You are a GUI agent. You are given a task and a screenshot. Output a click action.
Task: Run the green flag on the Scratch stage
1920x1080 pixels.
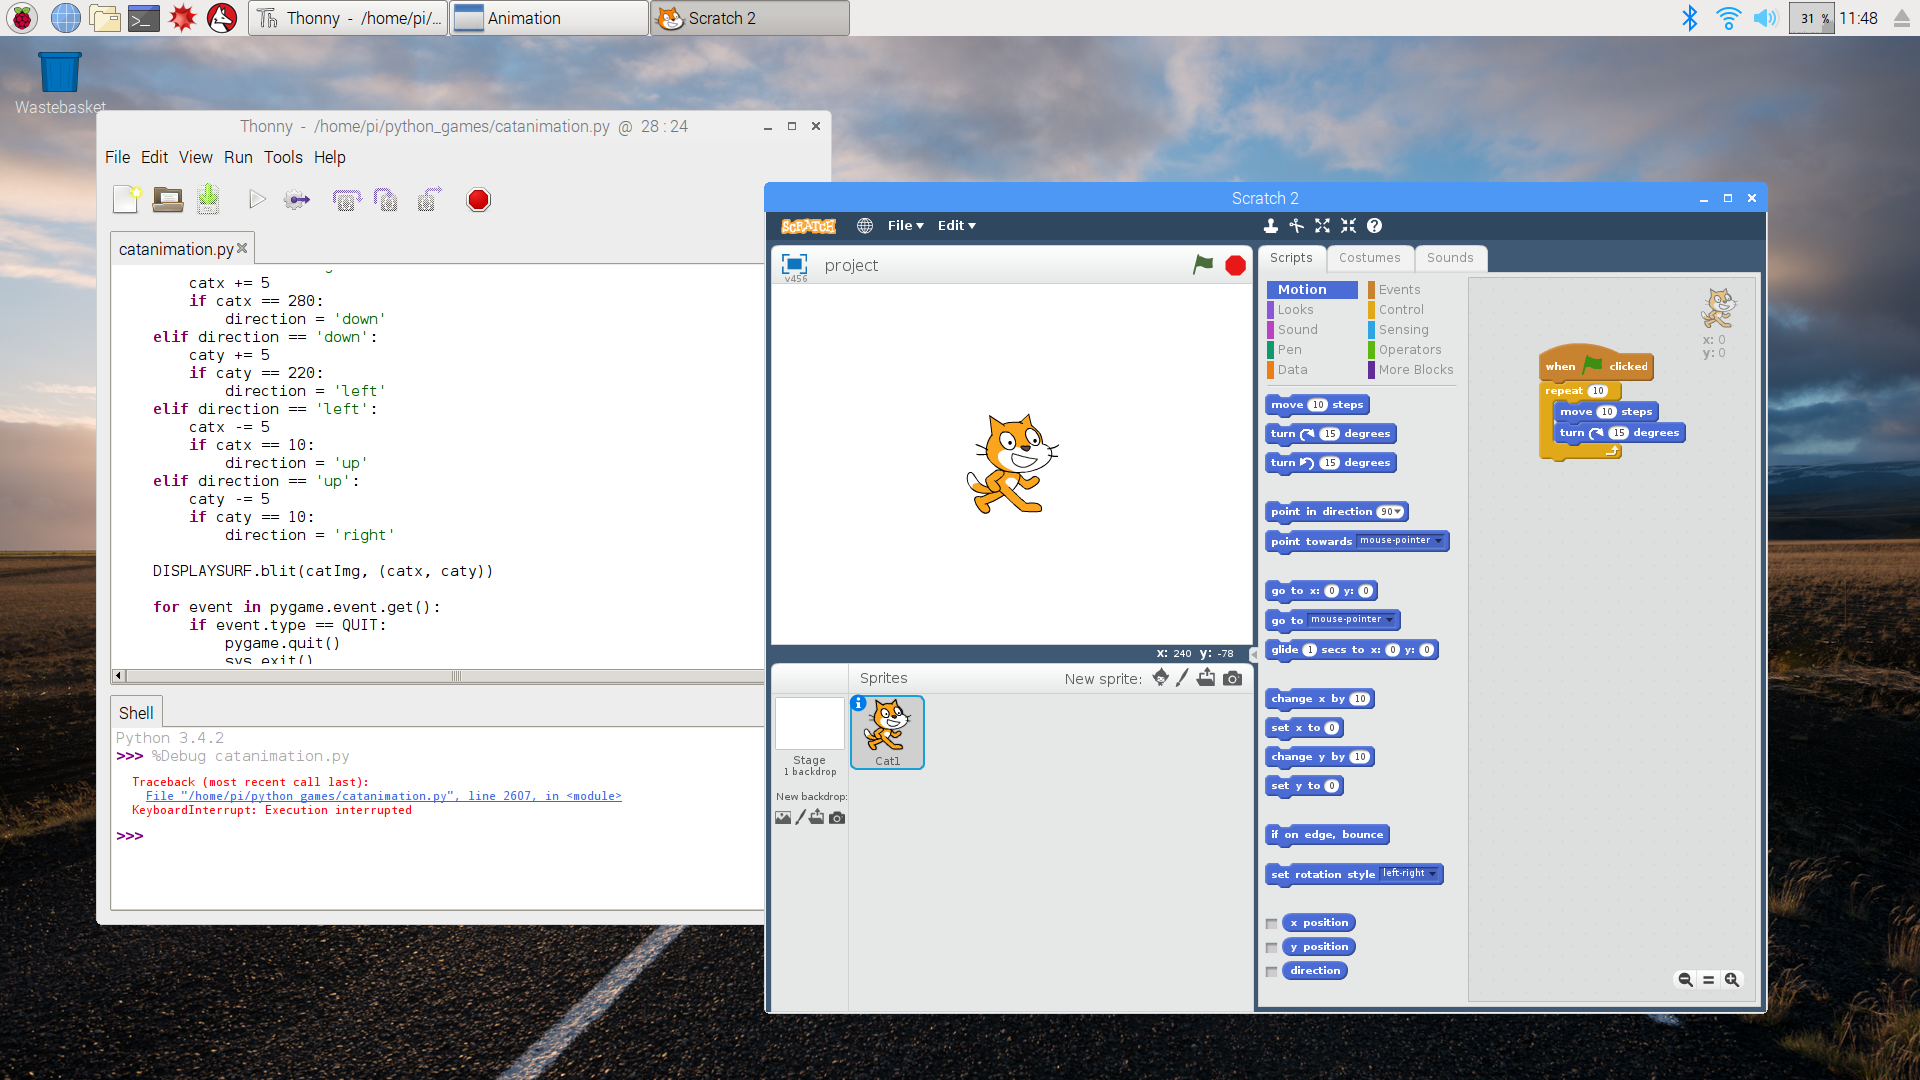coord(1202,265)
